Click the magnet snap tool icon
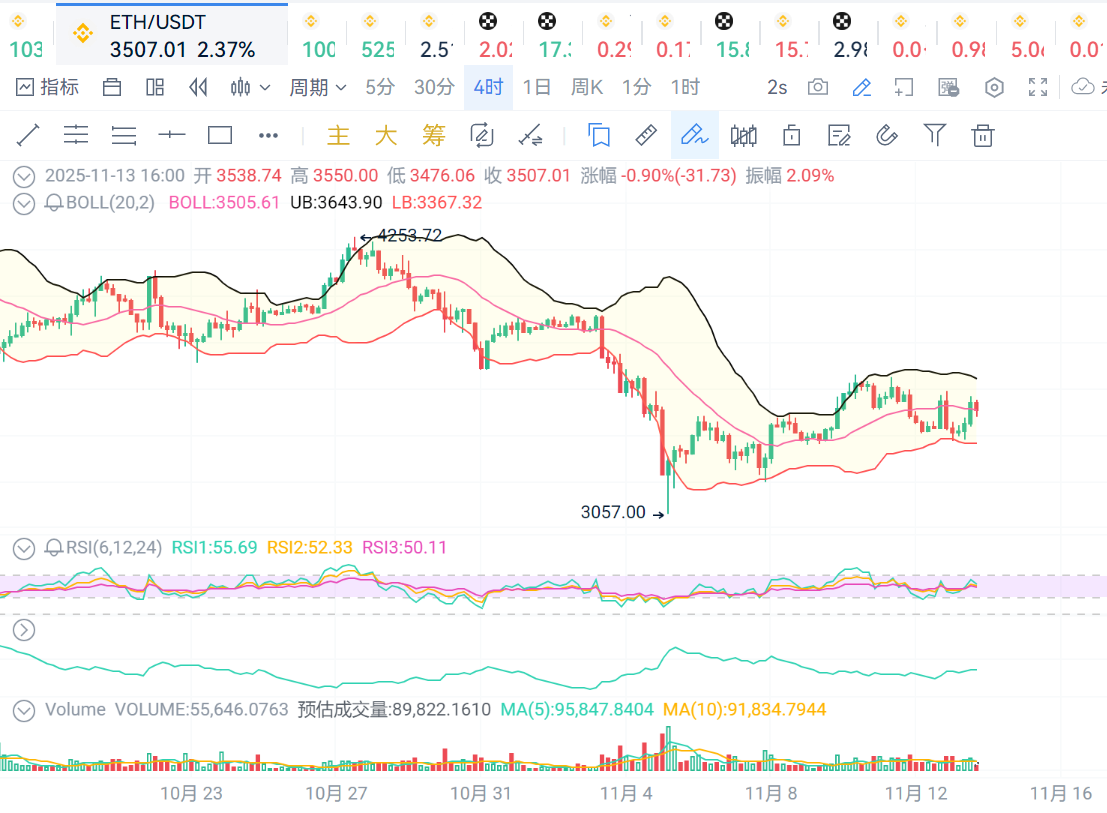The width and height of the screenshot is (1107, 813). 887,135
